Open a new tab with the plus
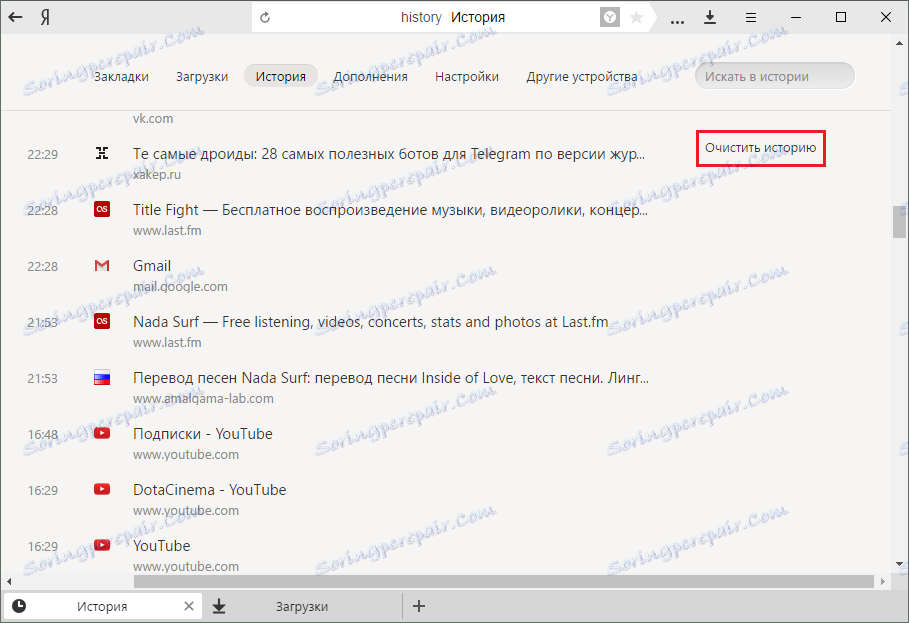This screenshot has width=909, height=623. (x=419, y=606)
